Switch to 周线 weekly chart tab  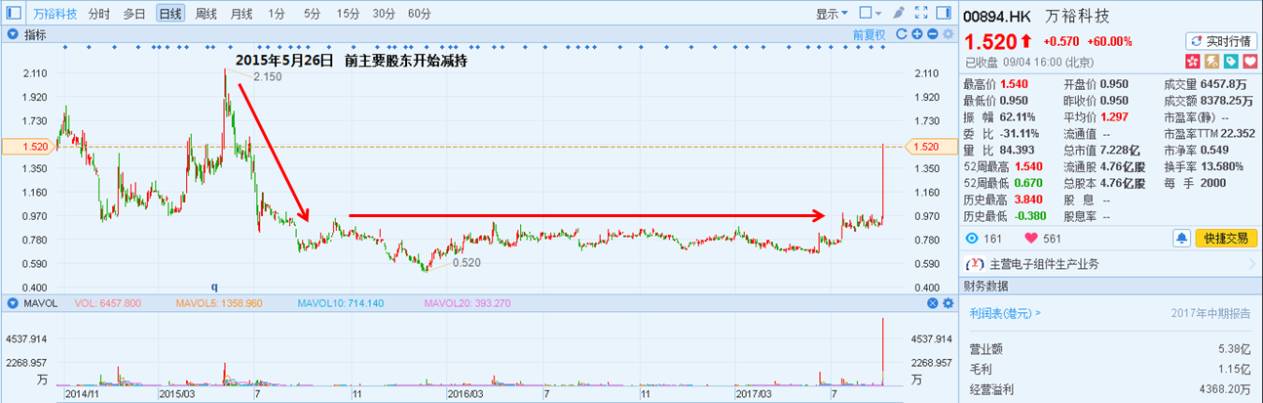tap(206, 14)
